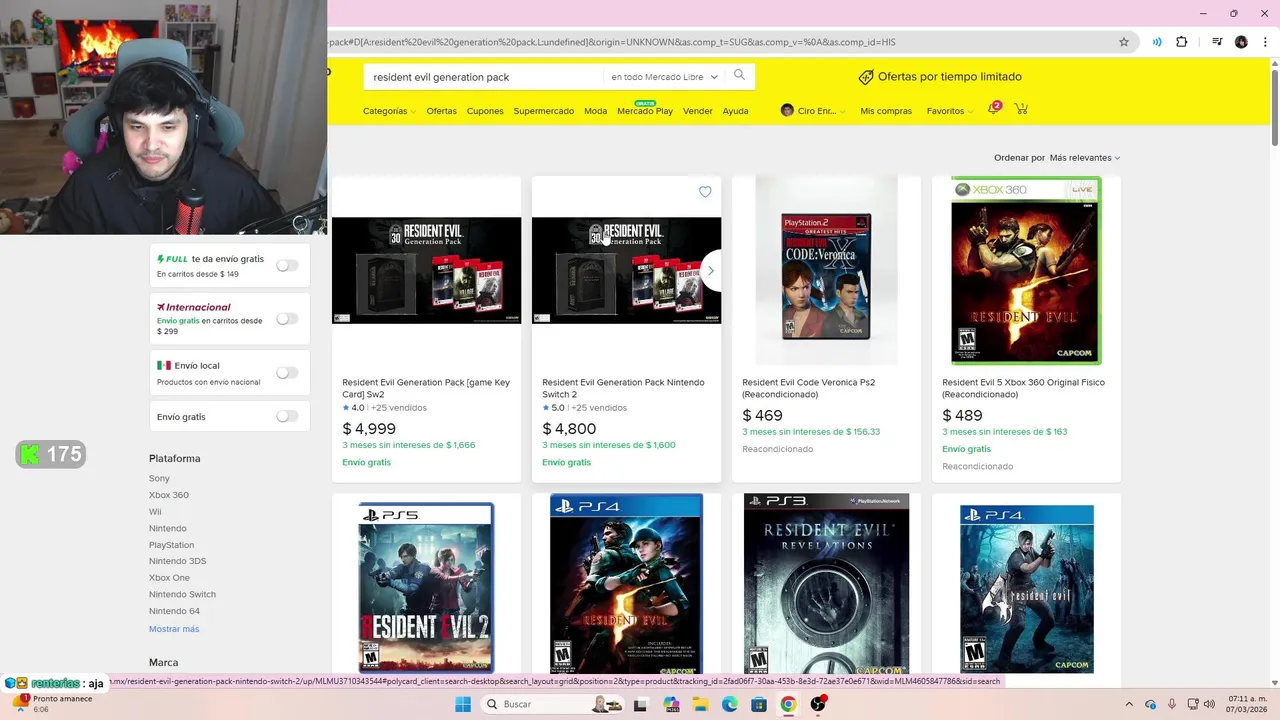Open Resident Evil 5 Xbox 360 Original Fisico title
The image size is (1280, 720).
click(1023, 388)
